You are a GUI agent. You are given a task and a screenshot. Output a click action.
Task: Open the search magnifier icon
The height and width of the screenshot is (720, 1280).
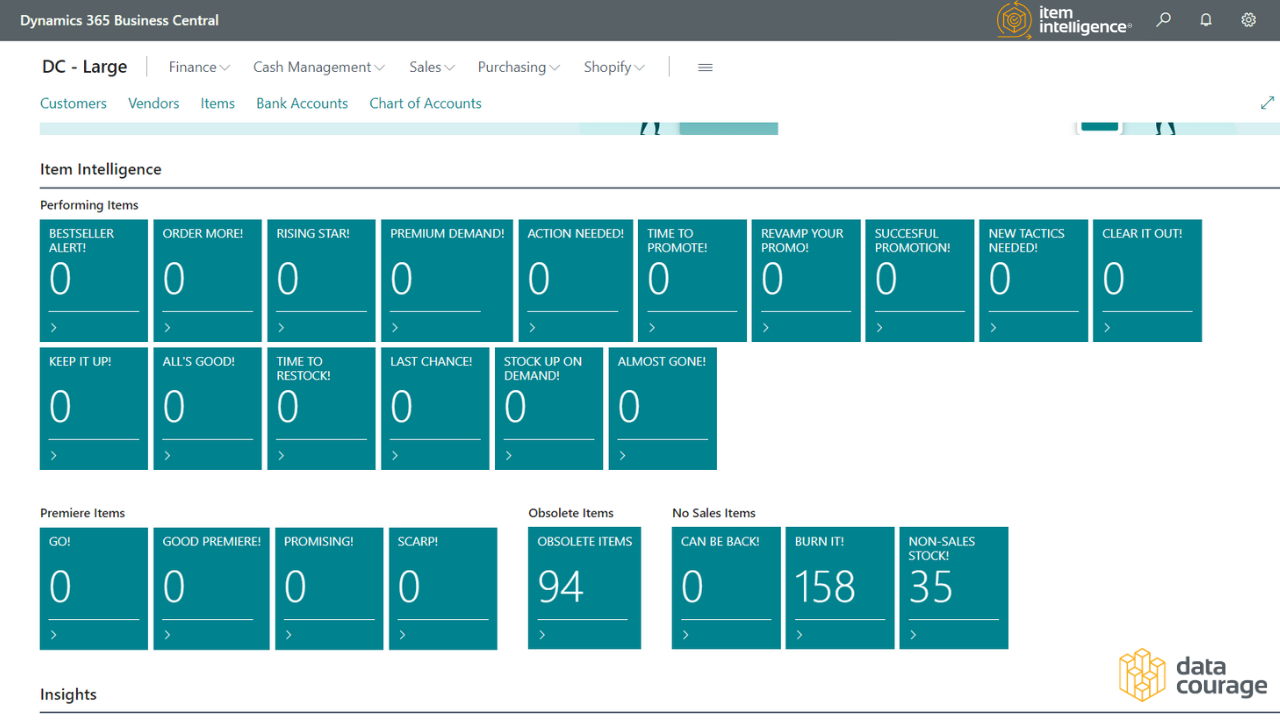1164,20
